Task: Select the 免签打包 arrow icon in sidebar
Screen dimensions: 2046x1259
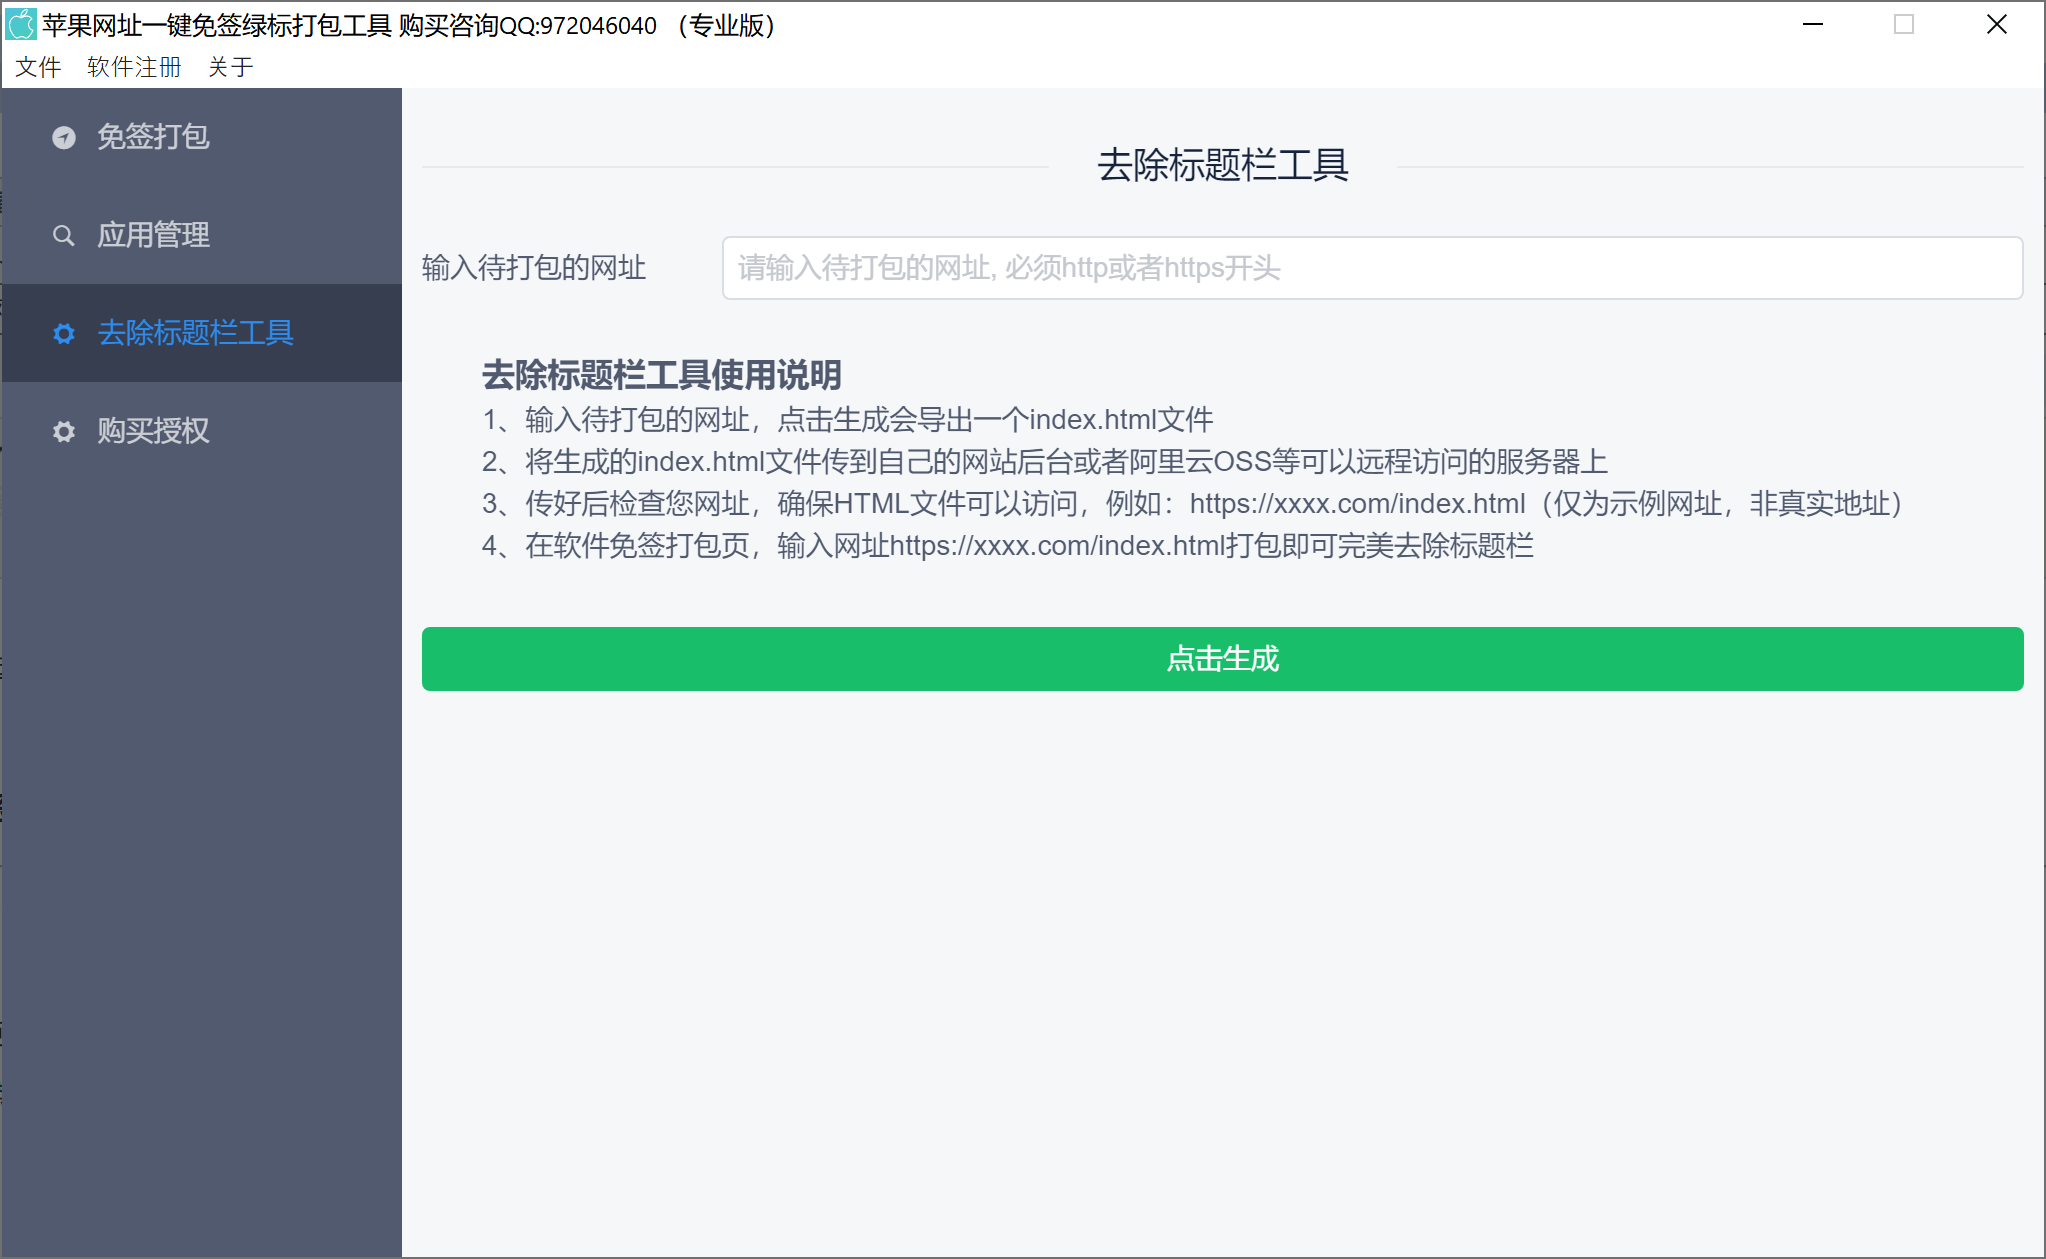Action: 64,138
